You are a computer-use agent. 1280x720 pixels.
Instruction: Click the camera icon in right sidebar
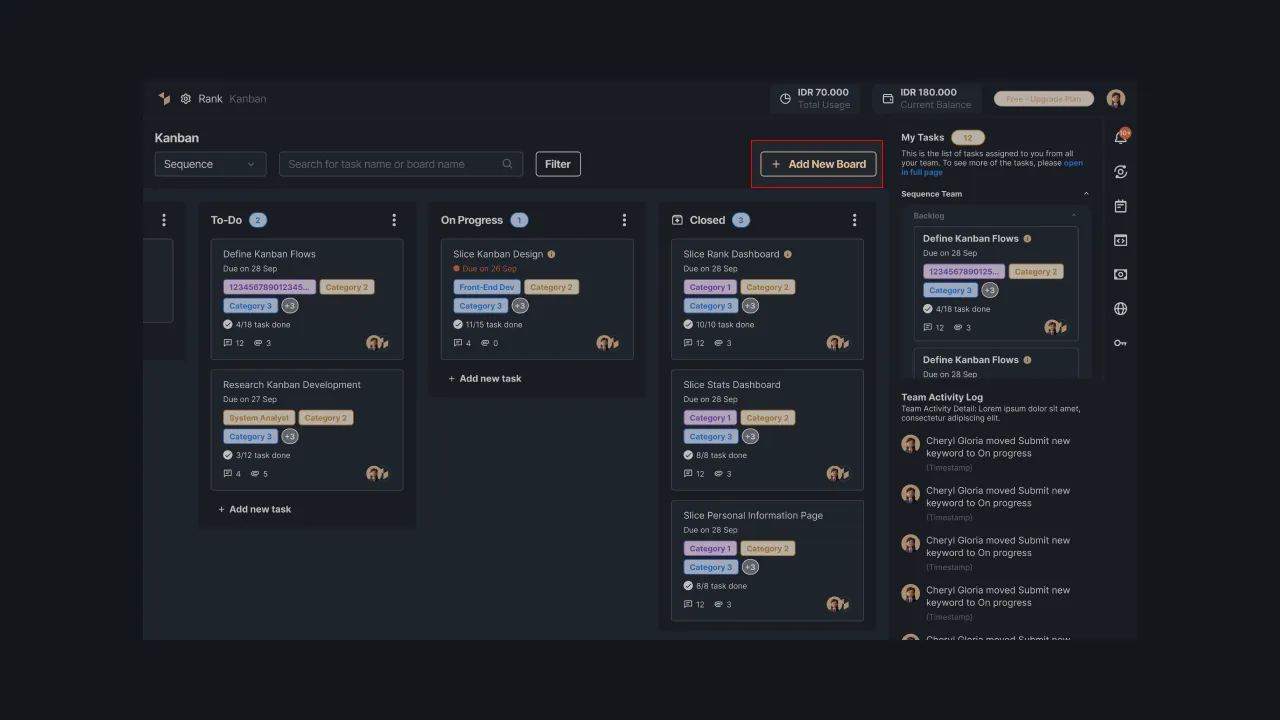click(1120, 274)
